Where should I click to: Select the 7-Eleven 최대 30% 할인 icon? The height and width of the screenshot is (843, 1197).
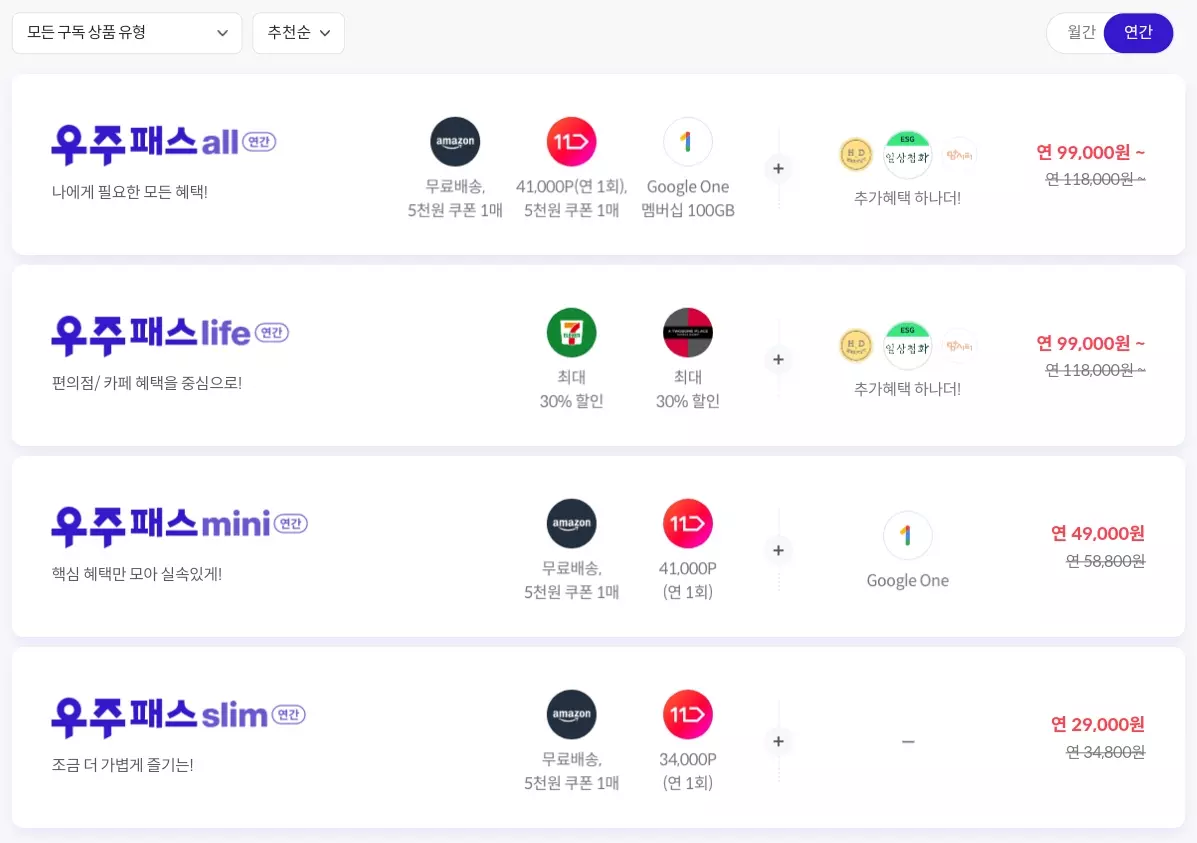coord(571,332)
